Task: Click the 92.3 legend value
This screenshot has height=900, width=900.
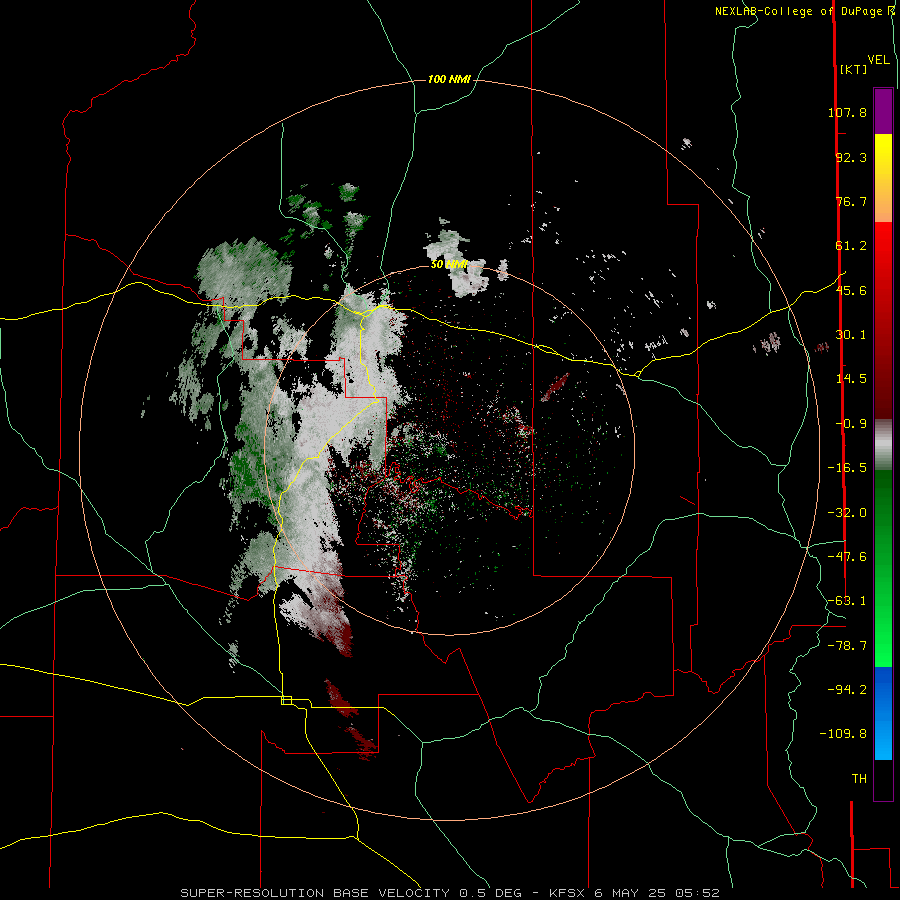Action: click(x=851, y=157)
